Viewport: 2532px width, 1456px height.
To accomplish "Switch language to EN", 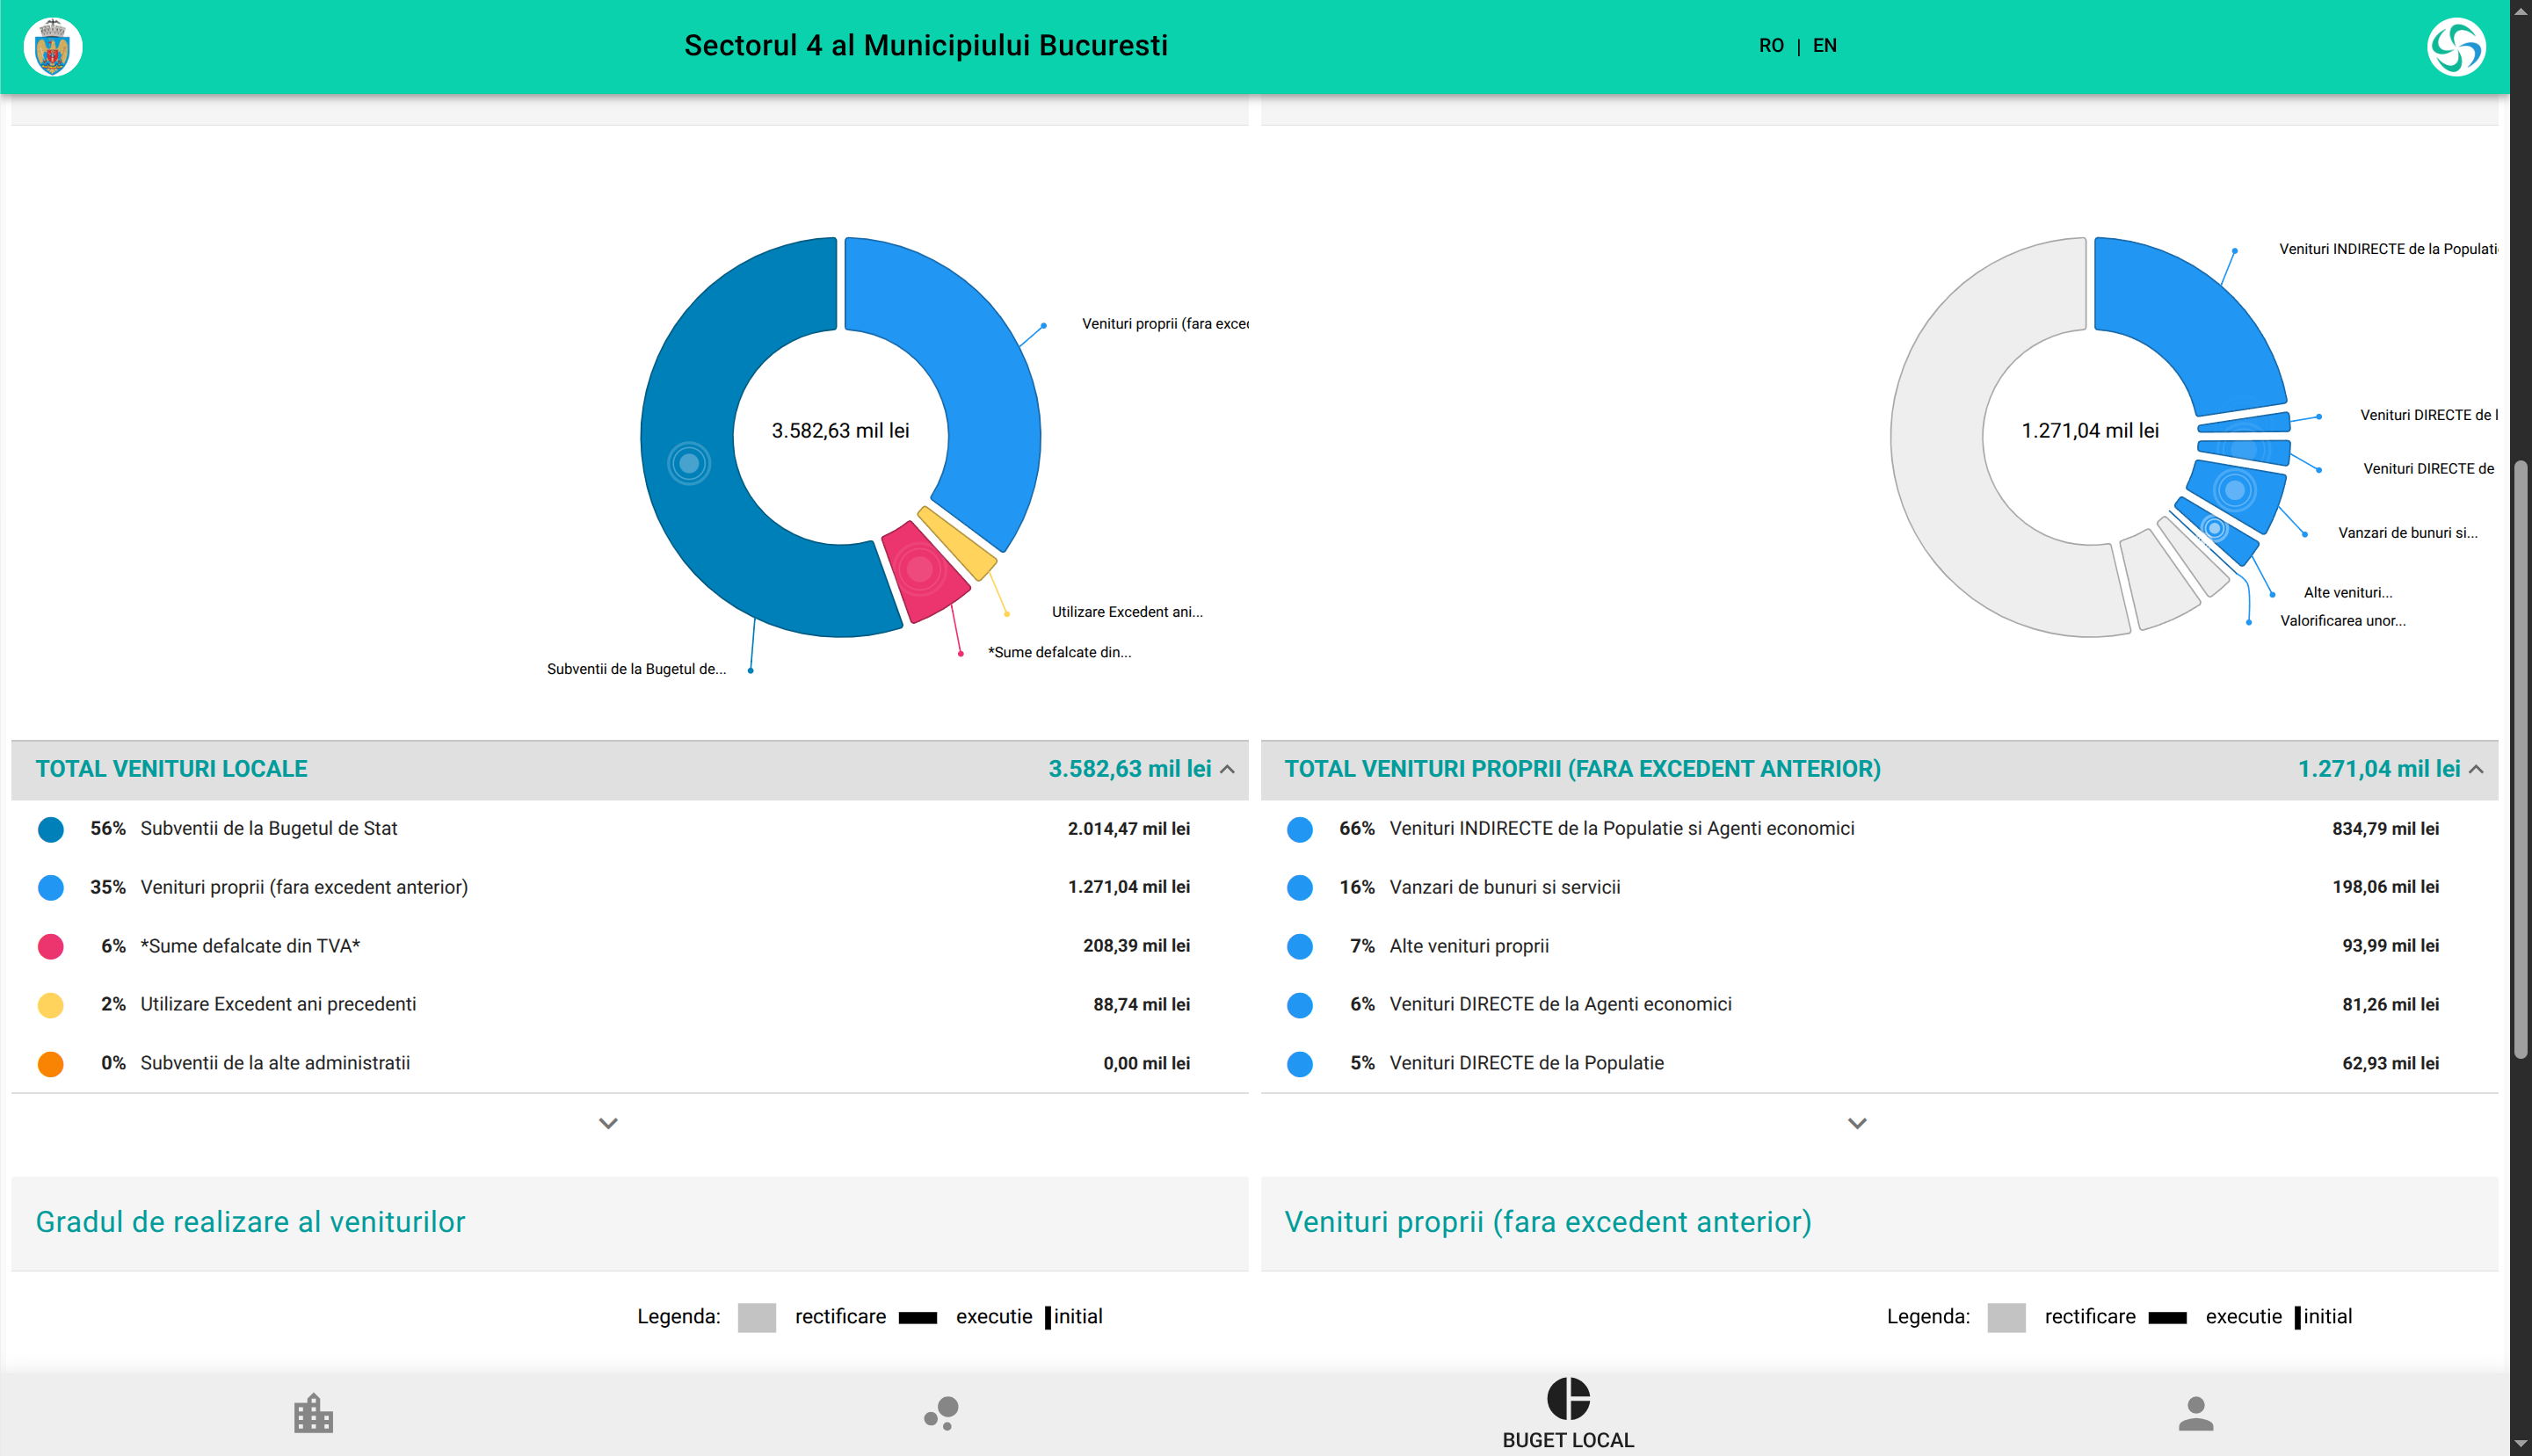I will click(1824, 46).
